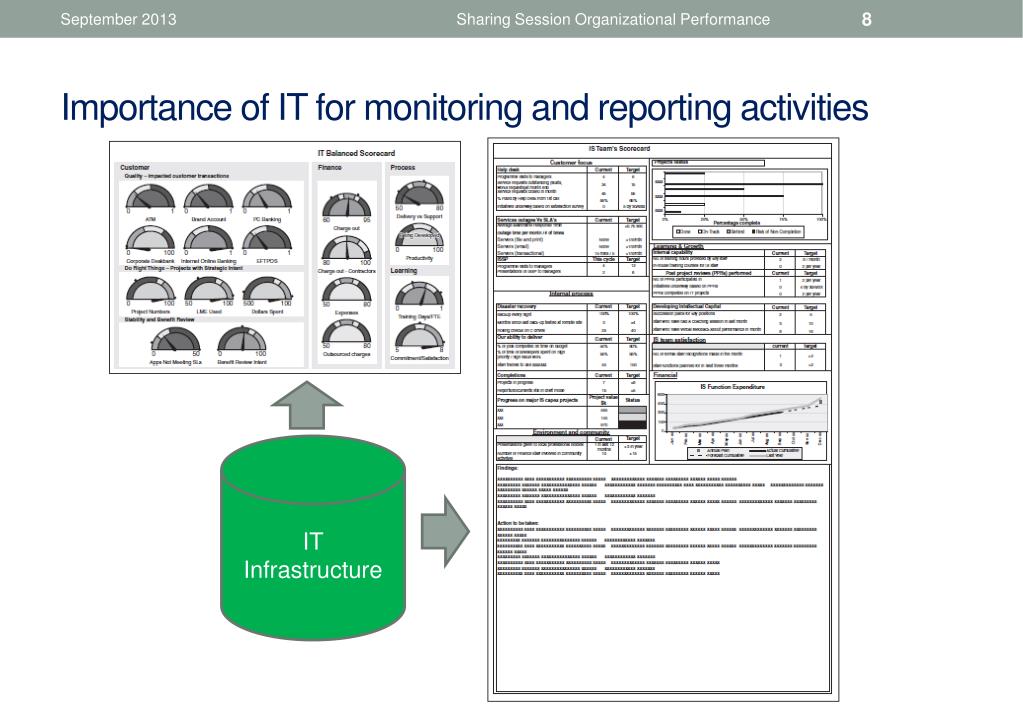Click the Commitment/Satisfaction gauge
Viewport: 1023px width, 708px height.
pos(420,338)
